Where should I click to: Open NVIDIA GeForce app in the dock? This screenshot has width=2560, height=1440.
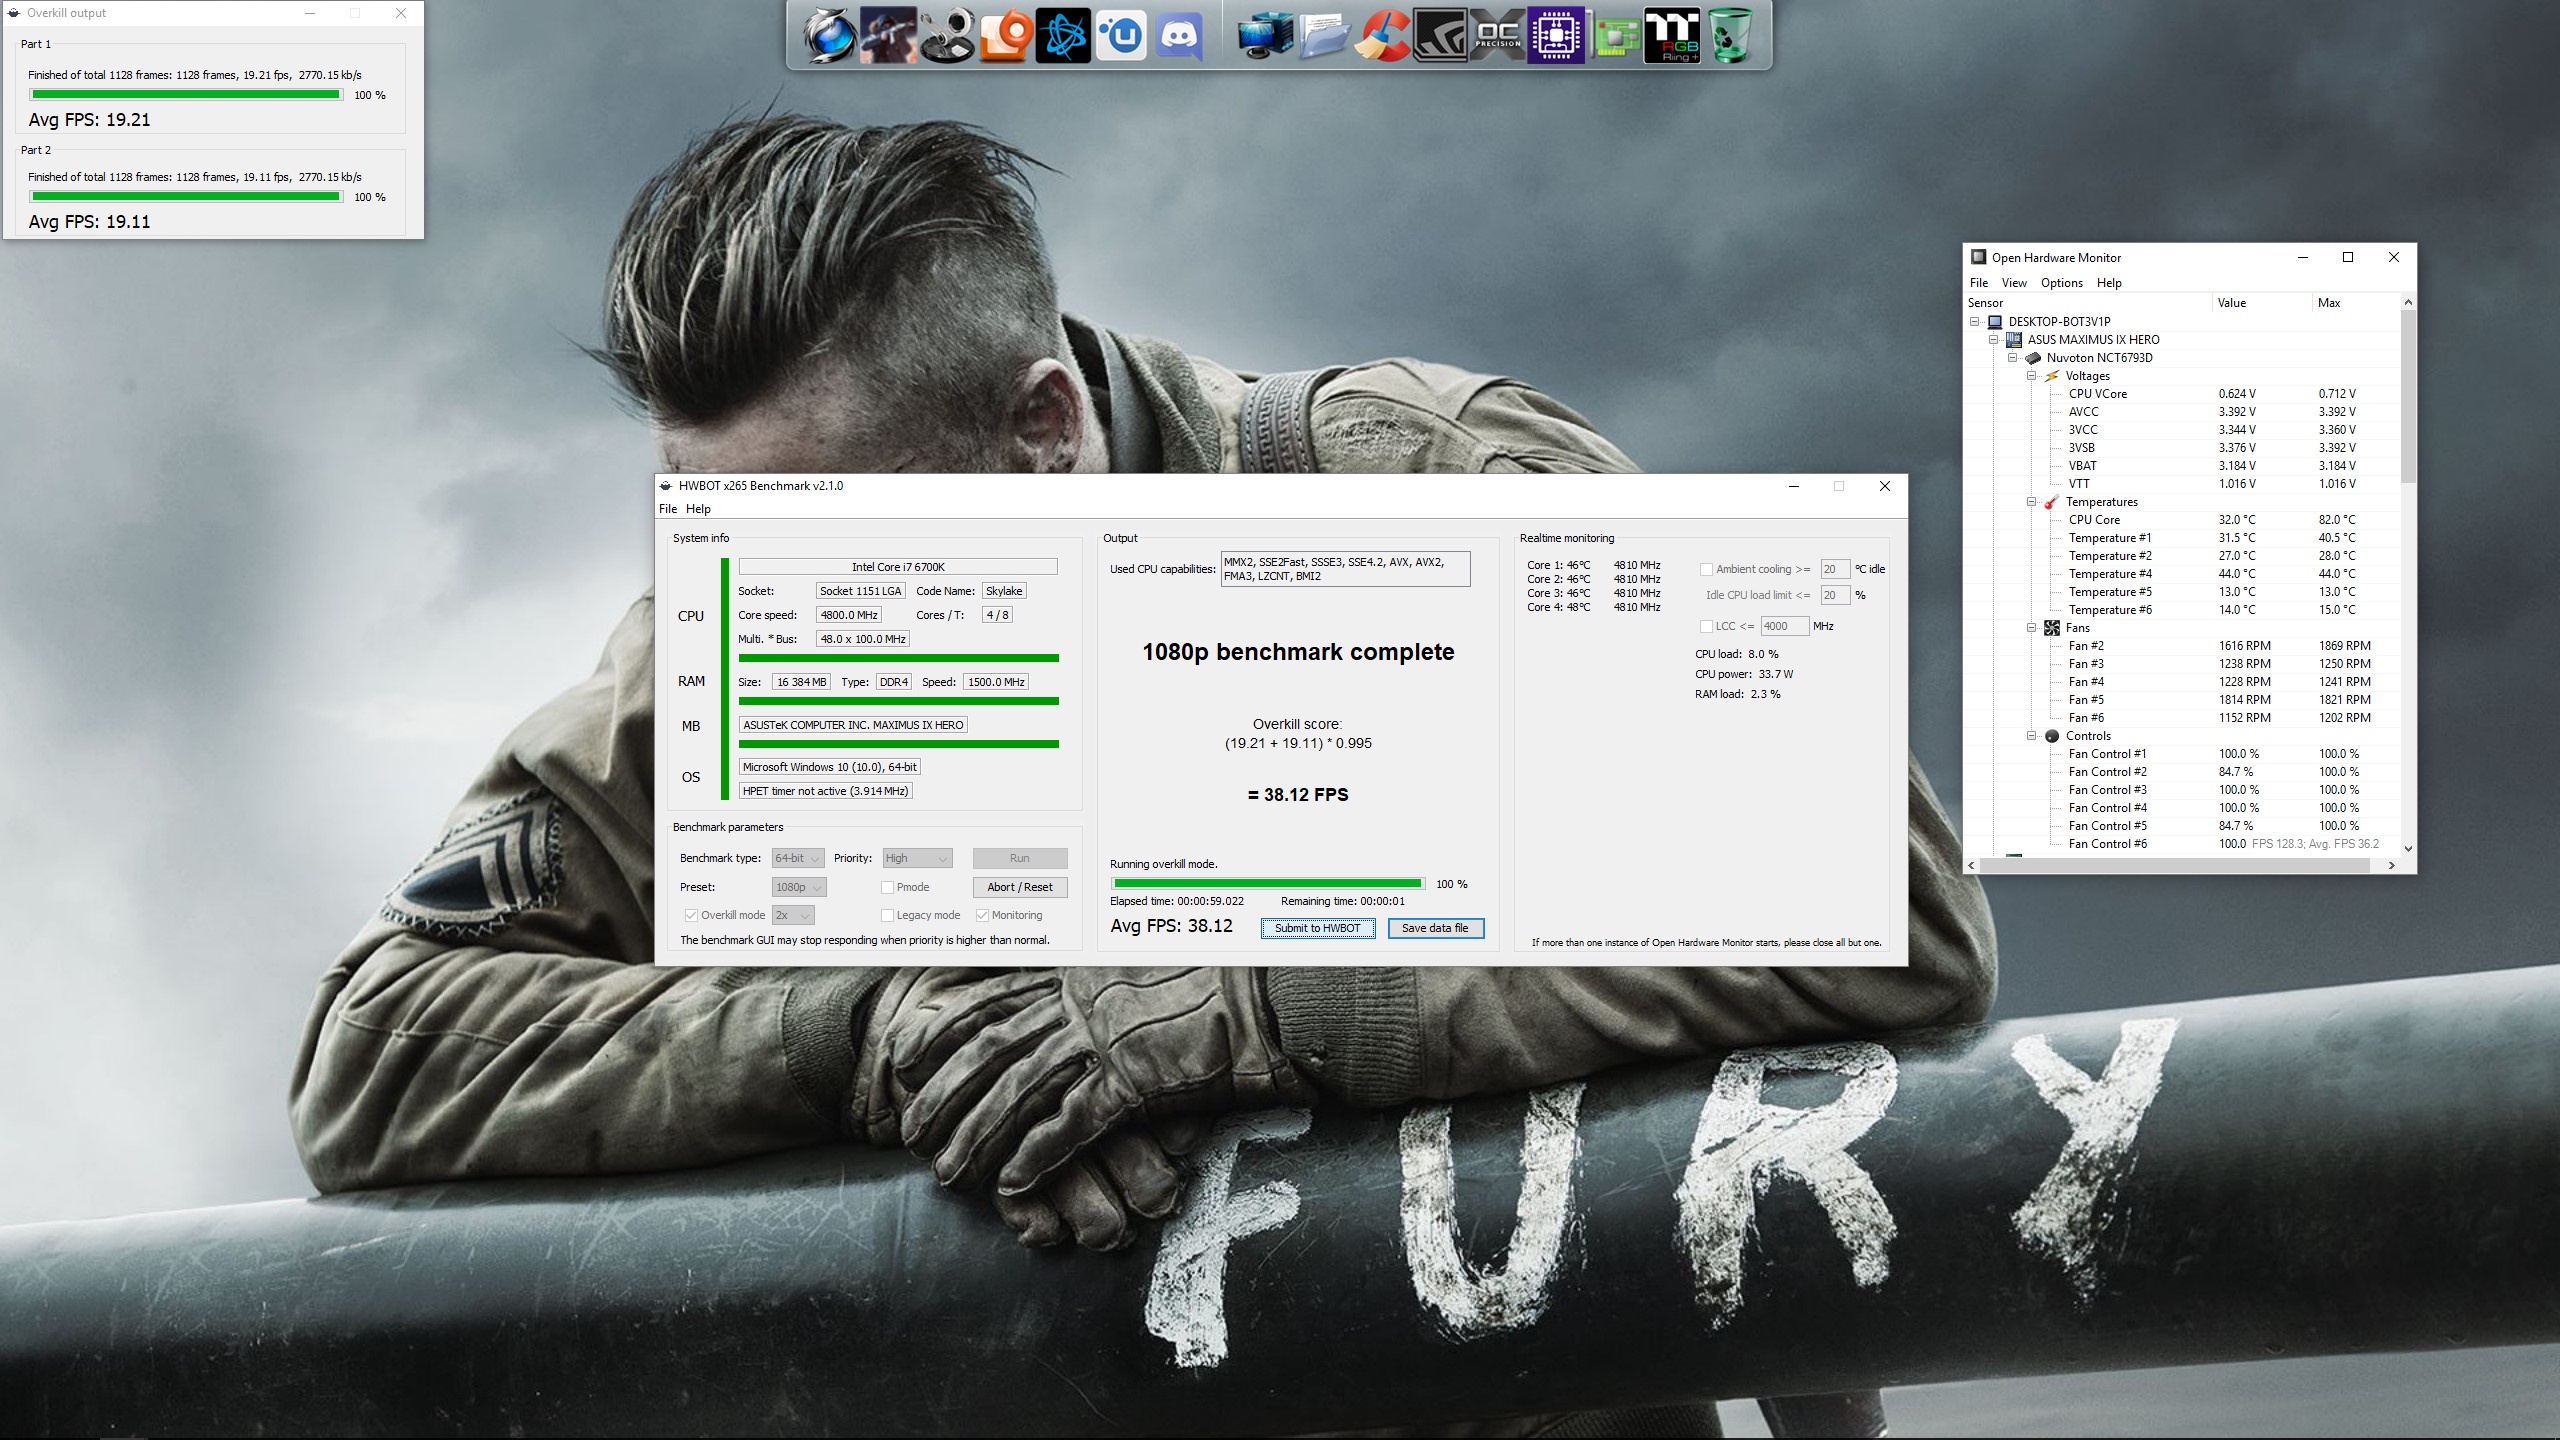pos(1439,36)
